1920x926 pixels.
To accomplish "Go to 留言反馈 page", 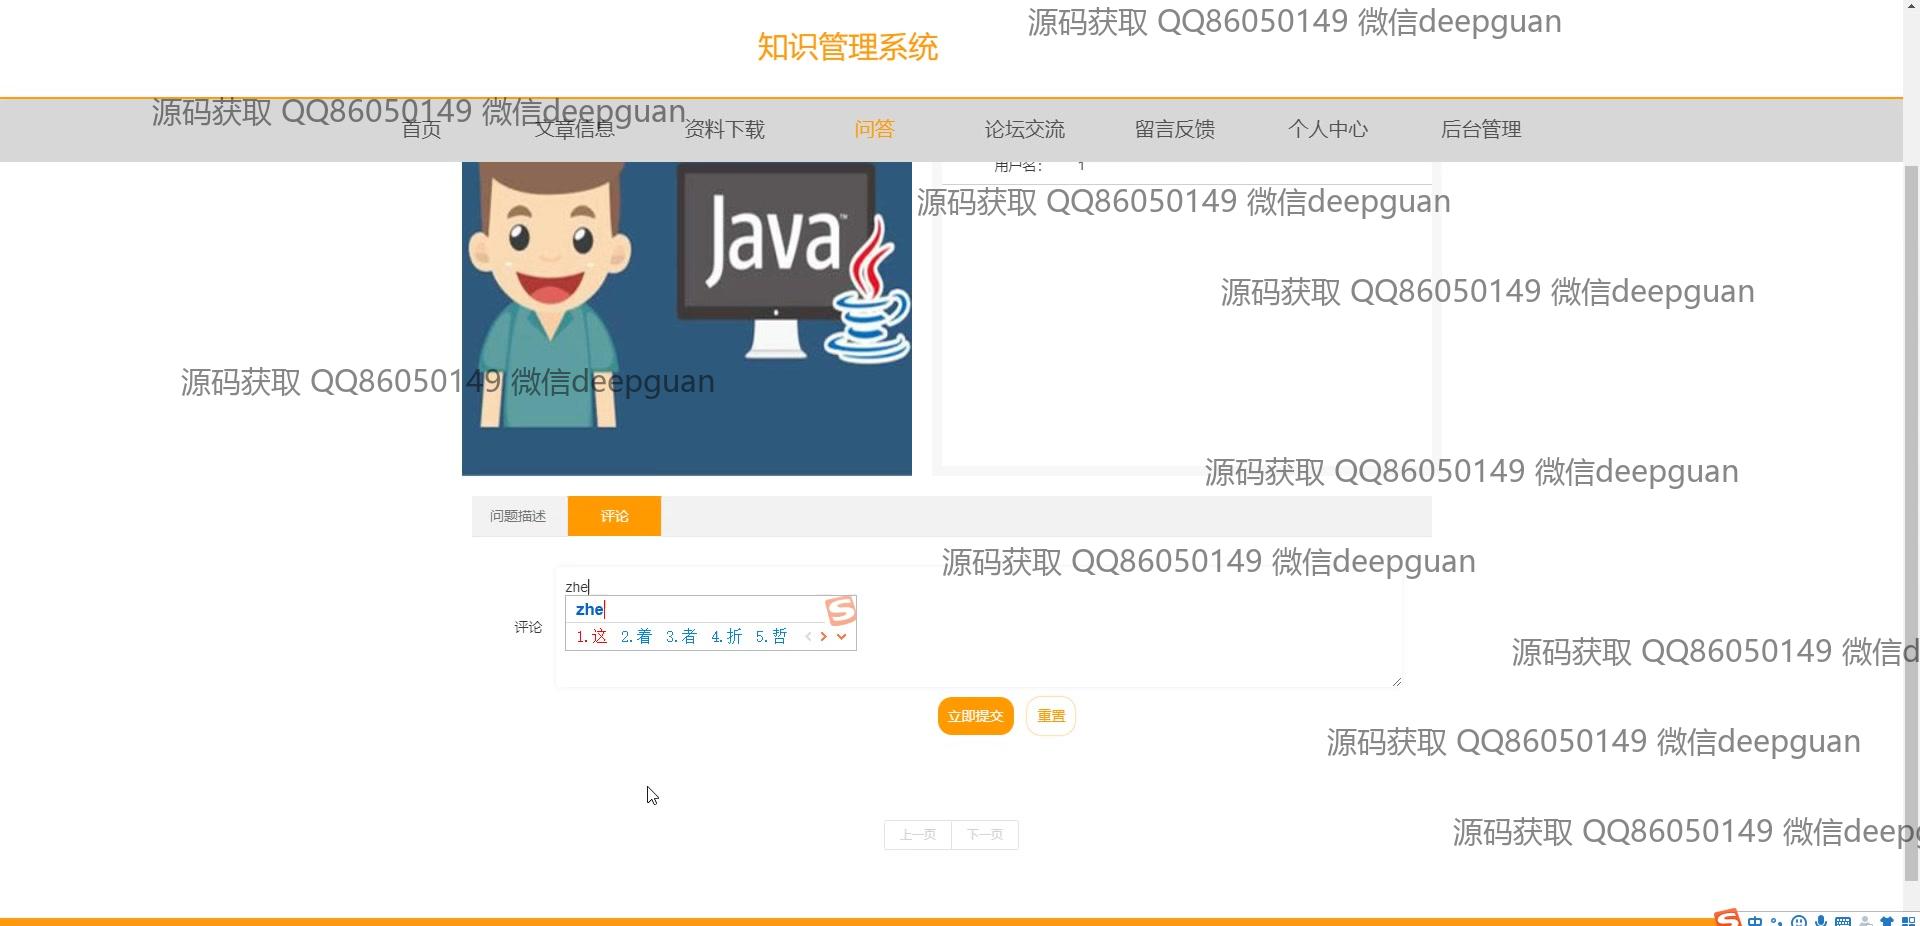I will (1174, 129).
